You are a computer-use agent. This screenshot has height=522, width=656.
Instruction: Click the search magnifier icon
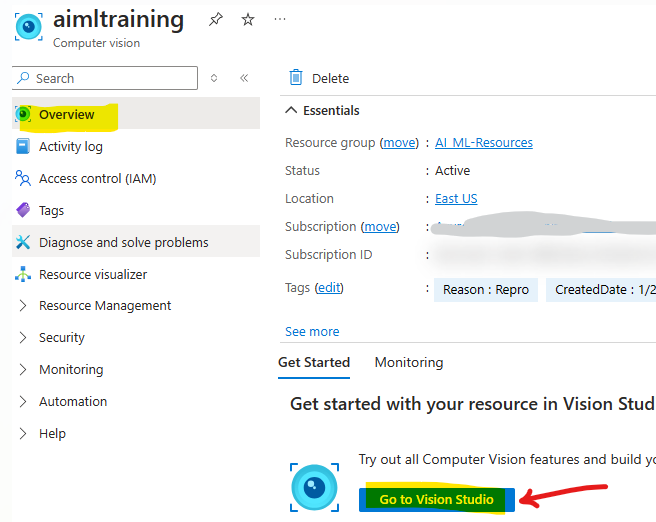23,78
